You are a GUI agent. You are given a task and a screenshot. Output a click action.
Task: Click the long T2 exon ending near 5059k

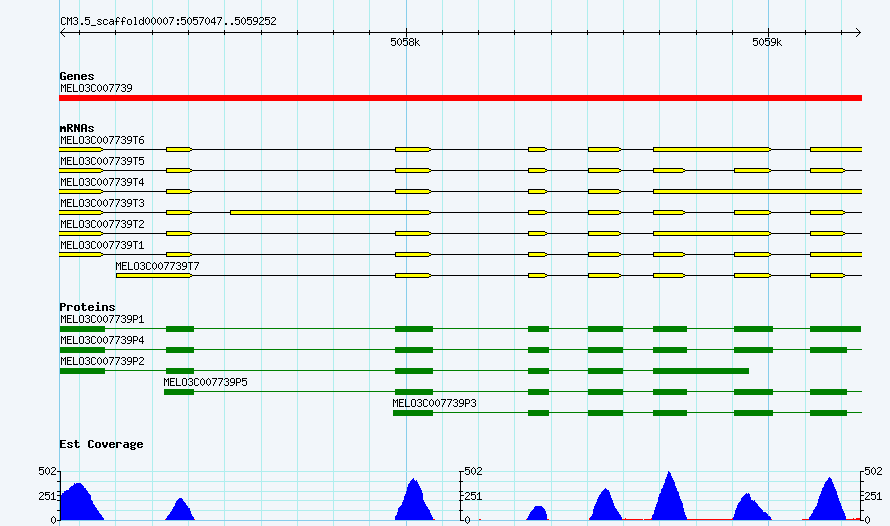click(712, 234)
